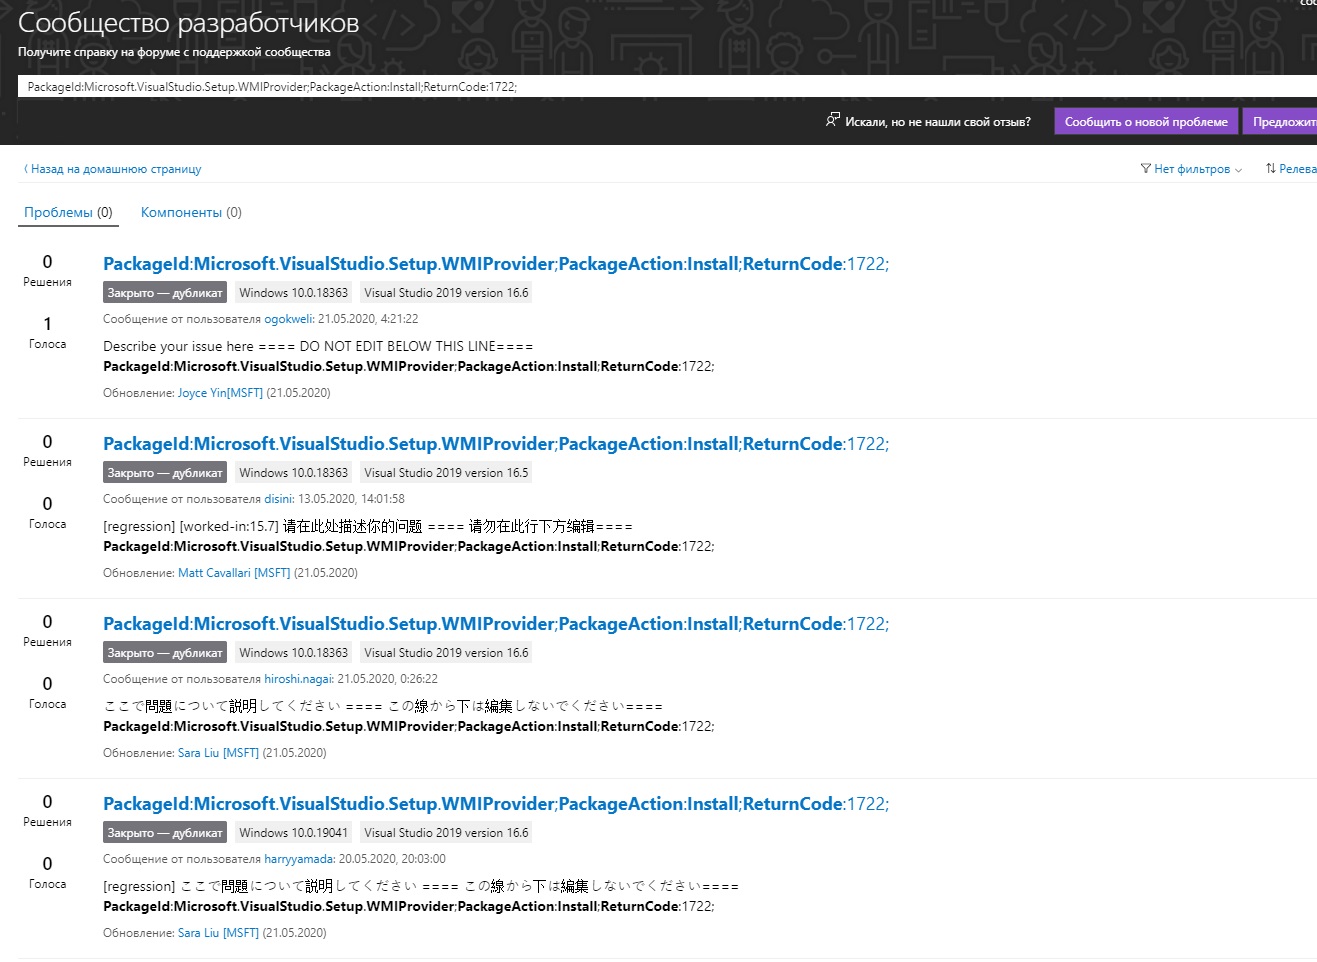This screenshot has height=962, width=1317.
Task: Click the partially visible 'Предложить' button
Action: pyautogui.click(x=1280, y=122)
